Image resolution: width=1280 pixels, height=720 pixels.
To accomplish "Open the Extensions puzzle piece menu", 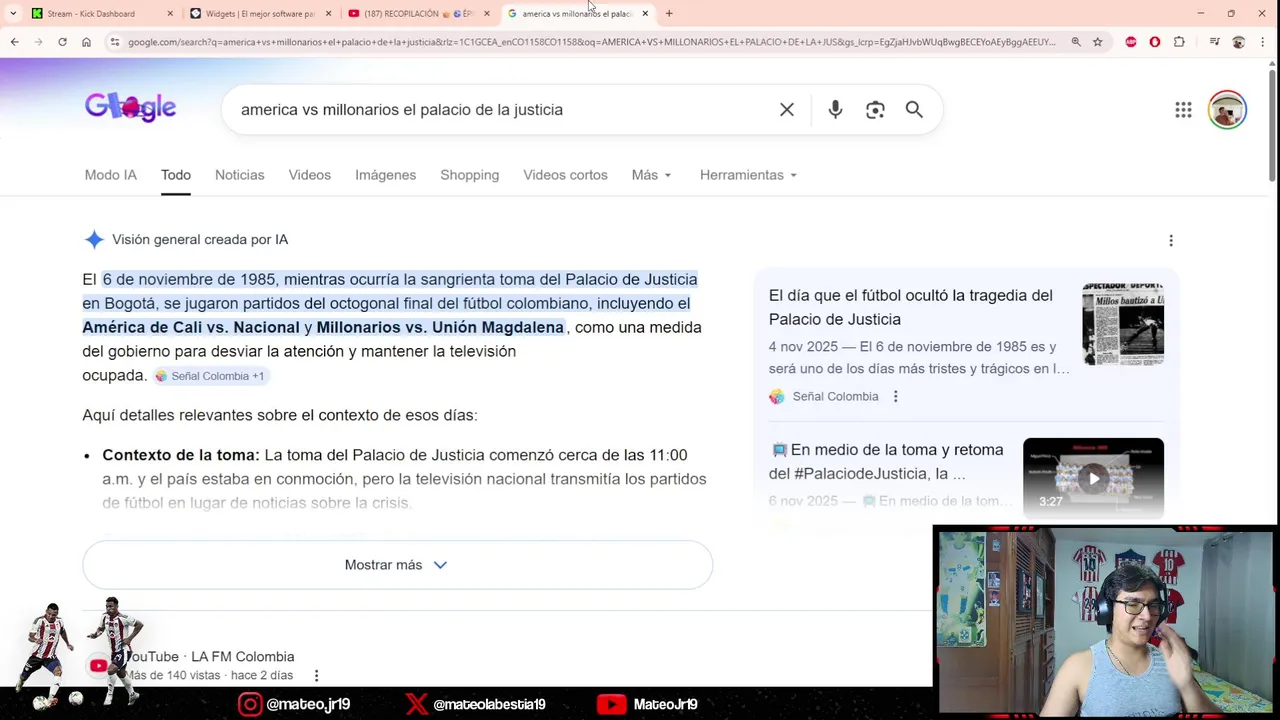I will (x=1179, y=42).
